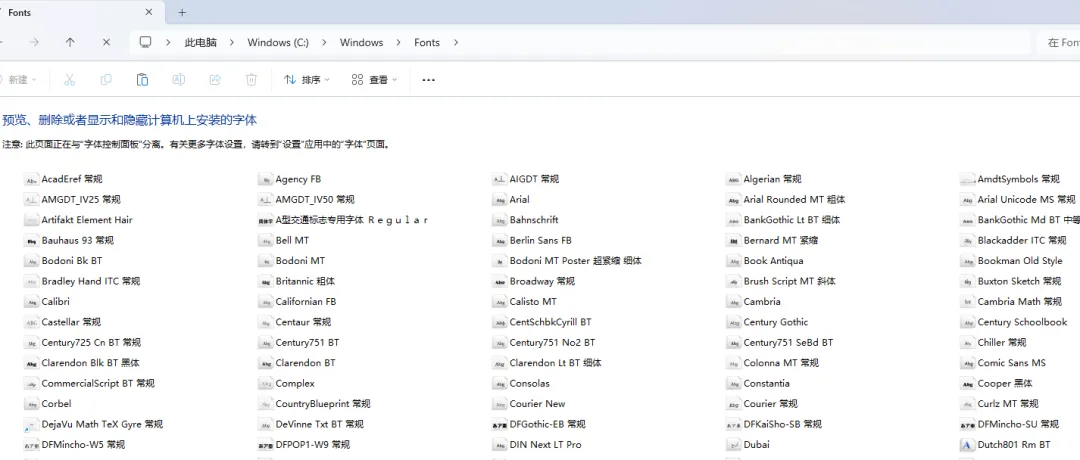
Task: Open the 新建 new item dropdown
Action: pyautogui.click(x=19, y=80)
